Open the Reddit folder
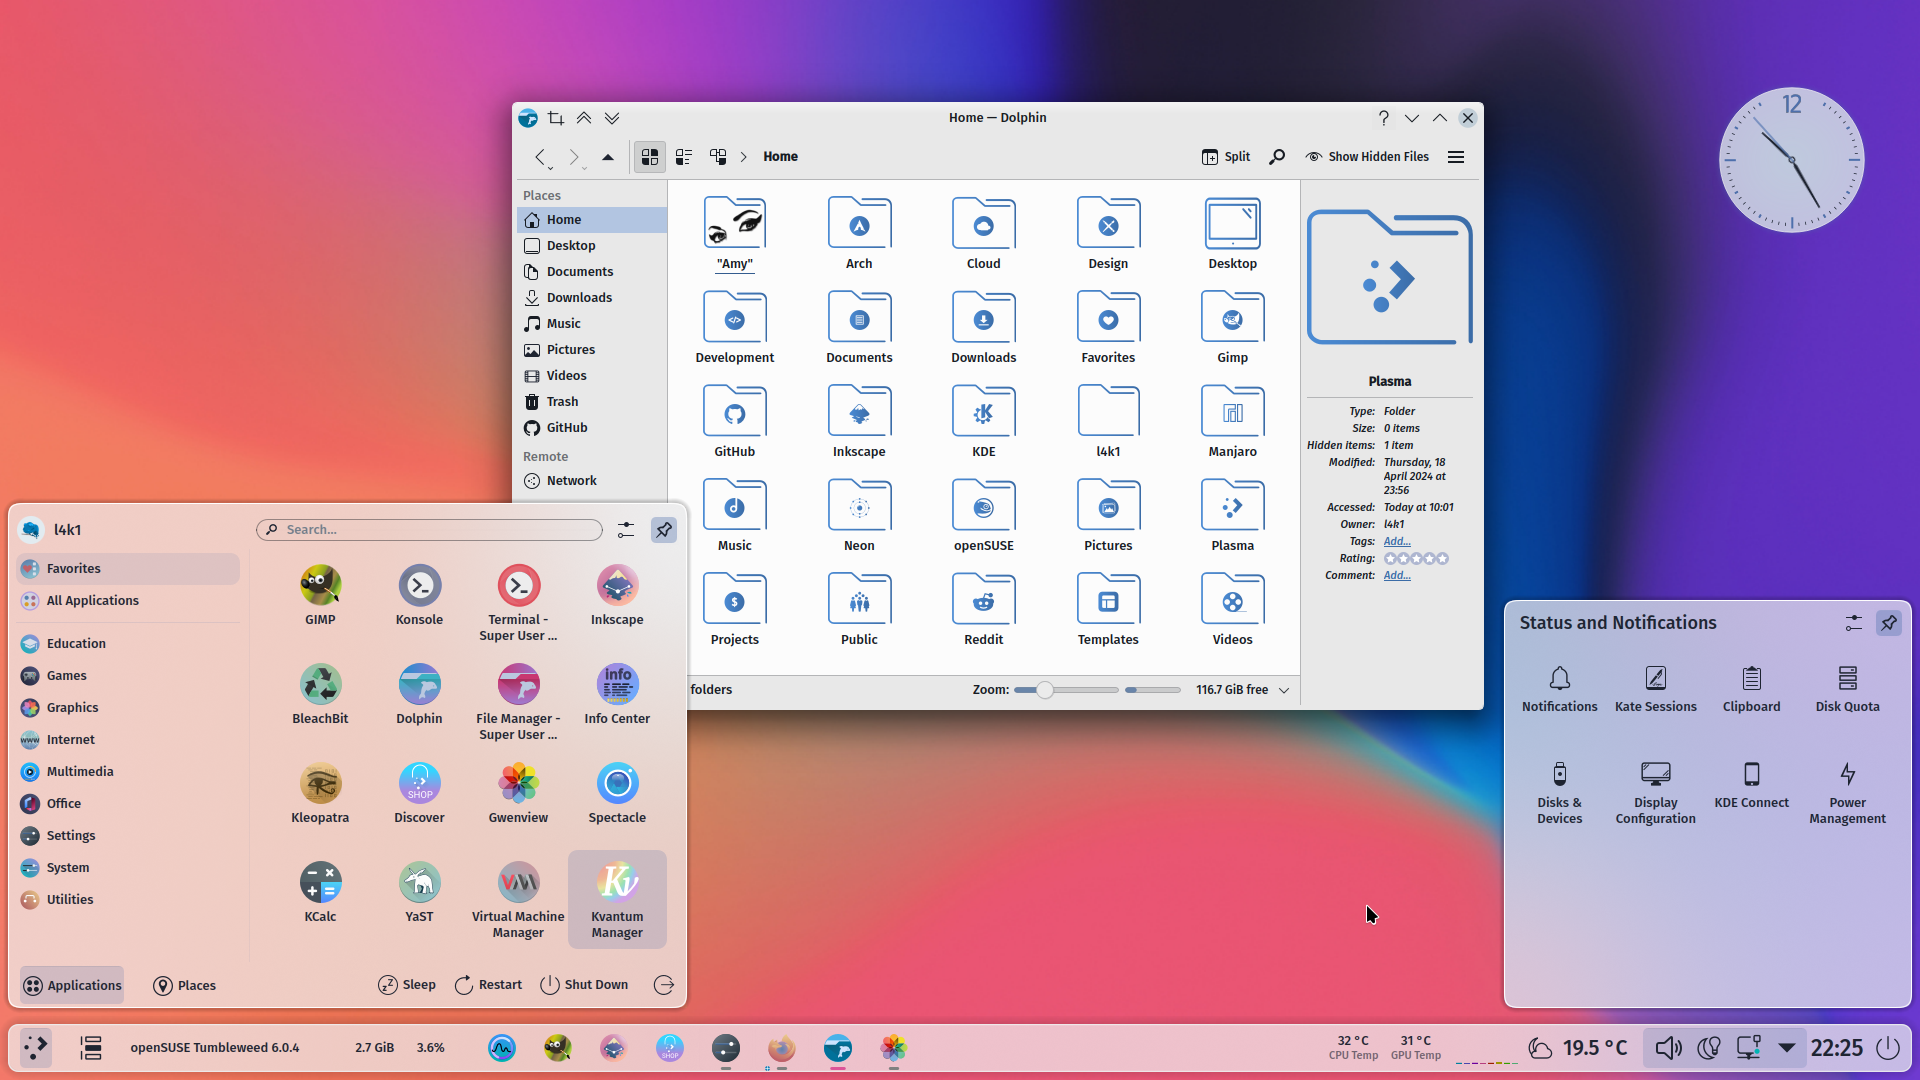1920x1080 pixels. click(984, 610)
